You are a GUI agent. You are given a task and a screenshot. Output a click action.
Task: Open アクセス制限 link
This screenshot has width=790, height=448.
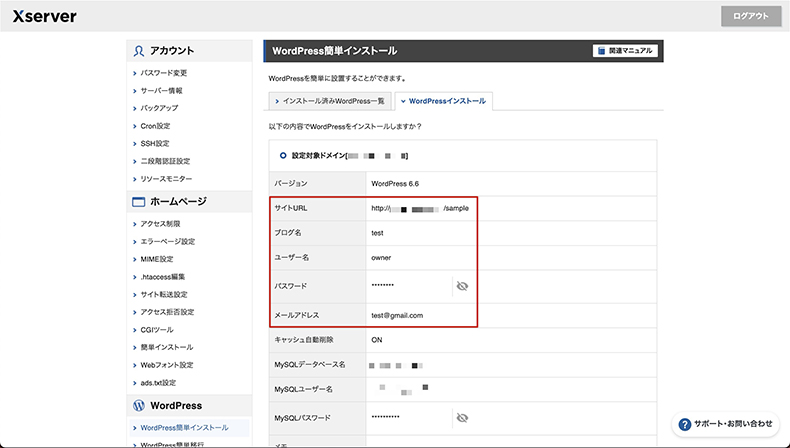160,224
